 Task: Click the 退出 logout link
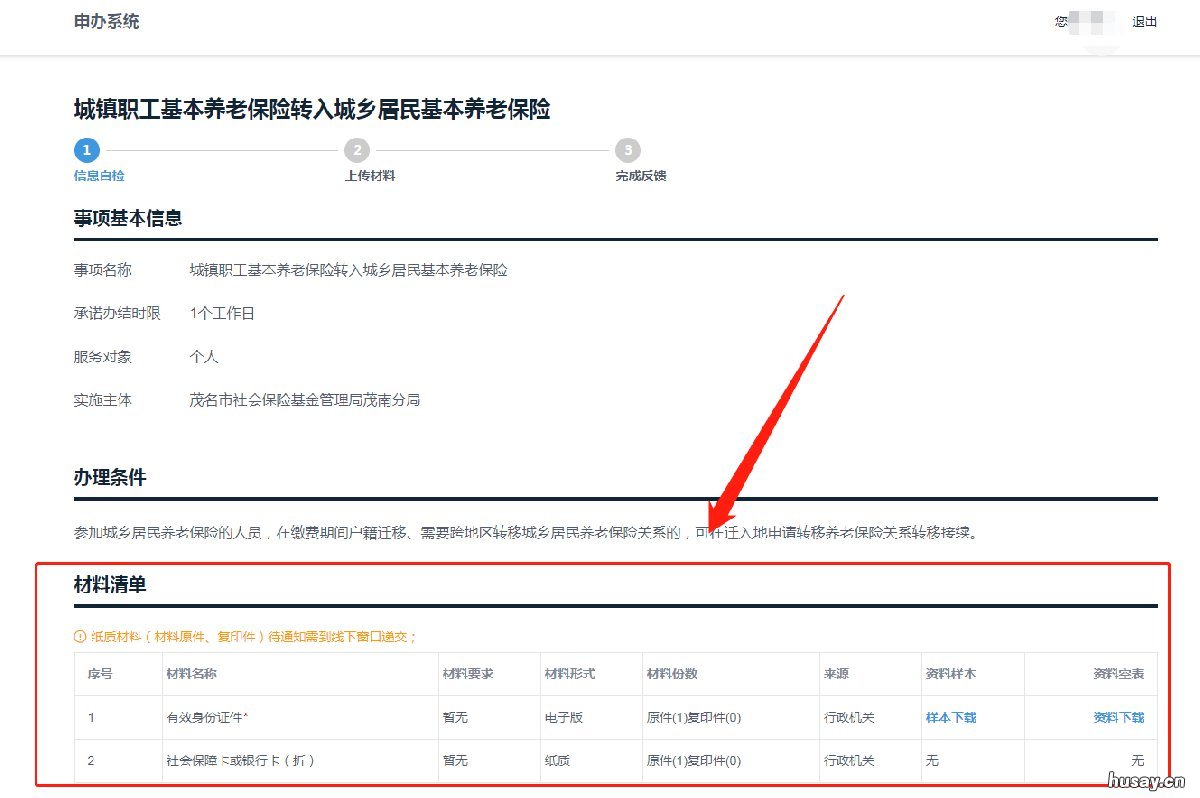click(1144, 22)
